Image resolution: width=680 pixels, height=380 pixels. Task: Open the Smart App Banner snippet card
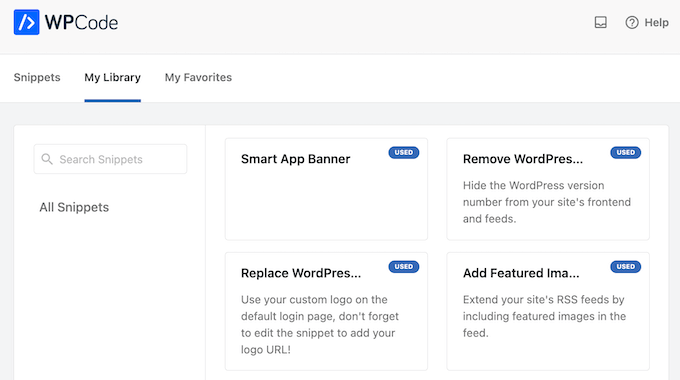coord(326,189)
